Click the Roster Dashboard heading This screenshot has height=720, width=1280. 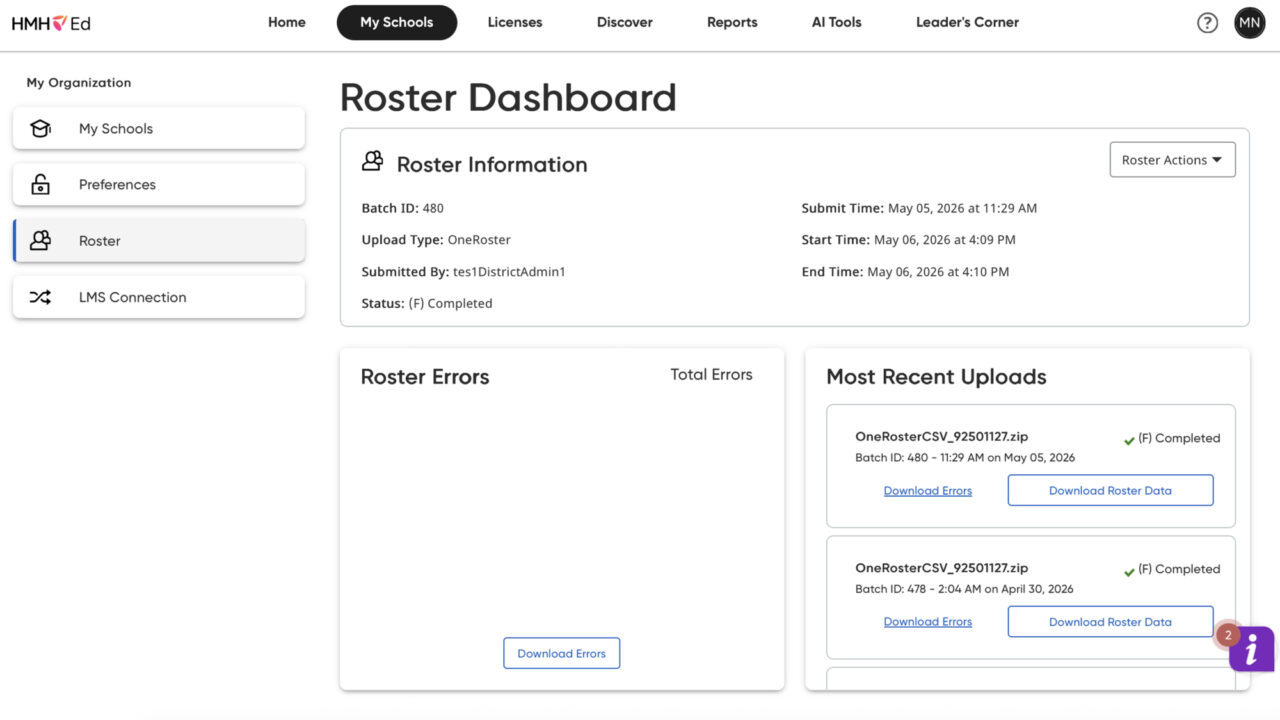[508, 98]
